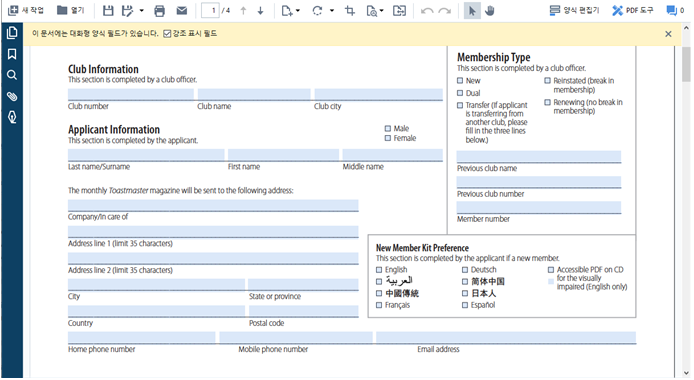
Task: Click the 새 작업 (new task) button
Action: click(26, 10)
